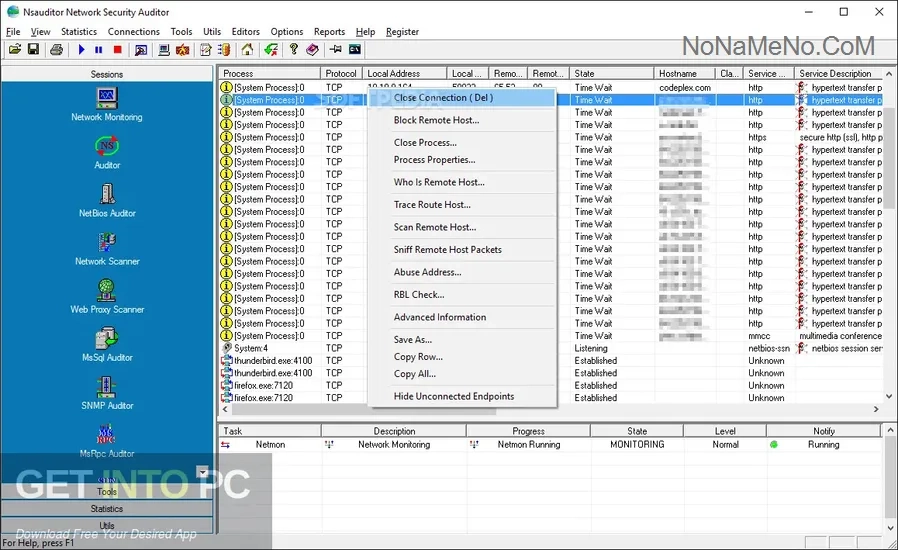This screenshot has width=898, height=550.
Task: Open the MsSql Auditor tool icon
Action: (107, 340)
